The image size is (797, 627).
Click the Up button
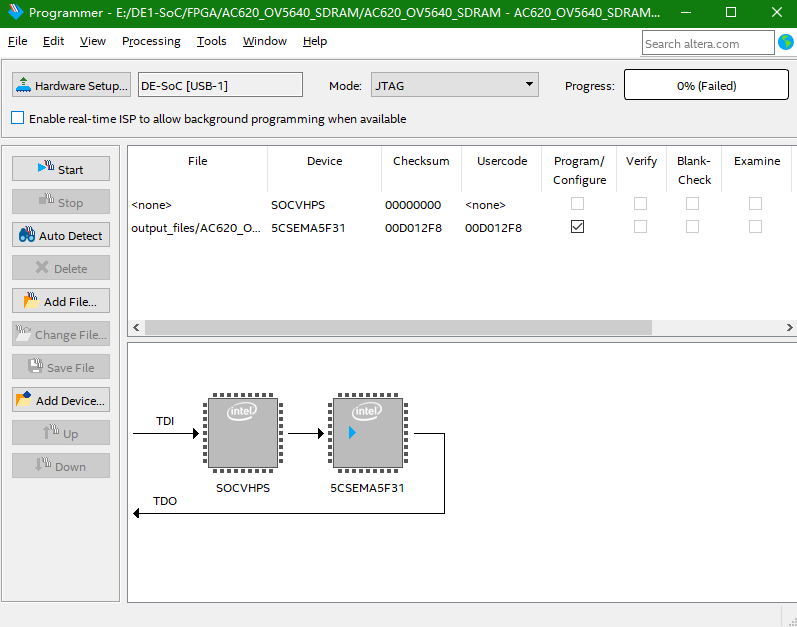coord(61,433)
